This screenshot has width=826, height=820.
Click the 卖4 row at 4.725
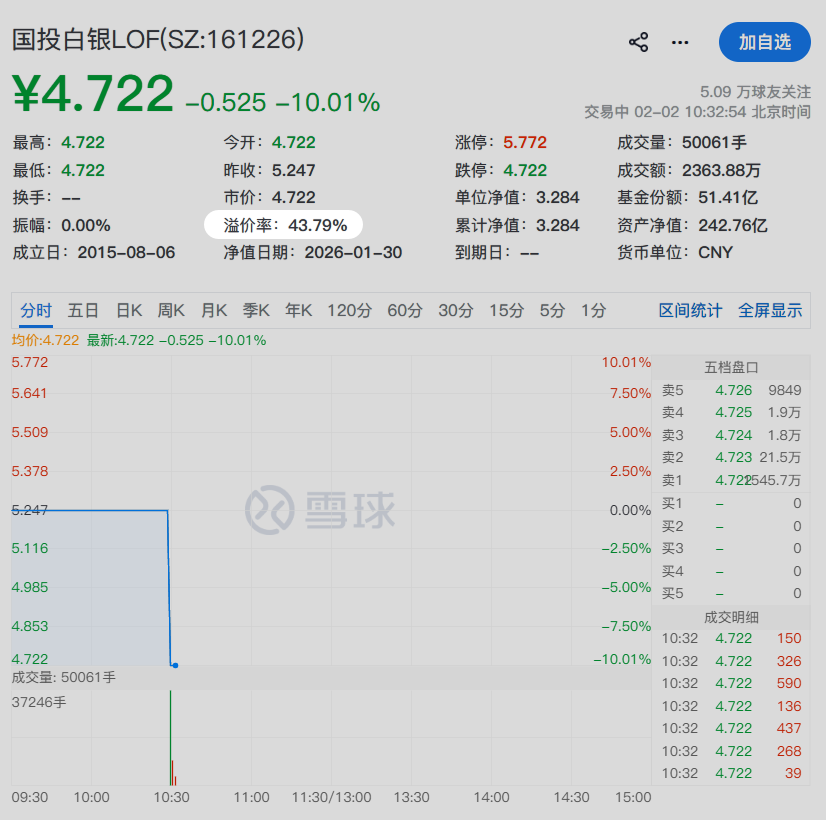(x=731, y=412)
